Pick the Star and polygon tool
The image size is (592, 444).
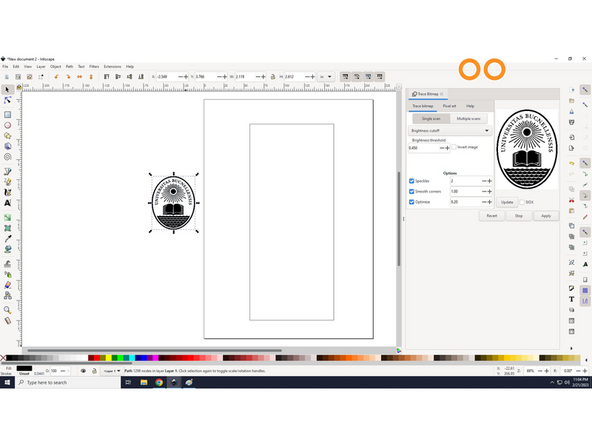(7, 136)
